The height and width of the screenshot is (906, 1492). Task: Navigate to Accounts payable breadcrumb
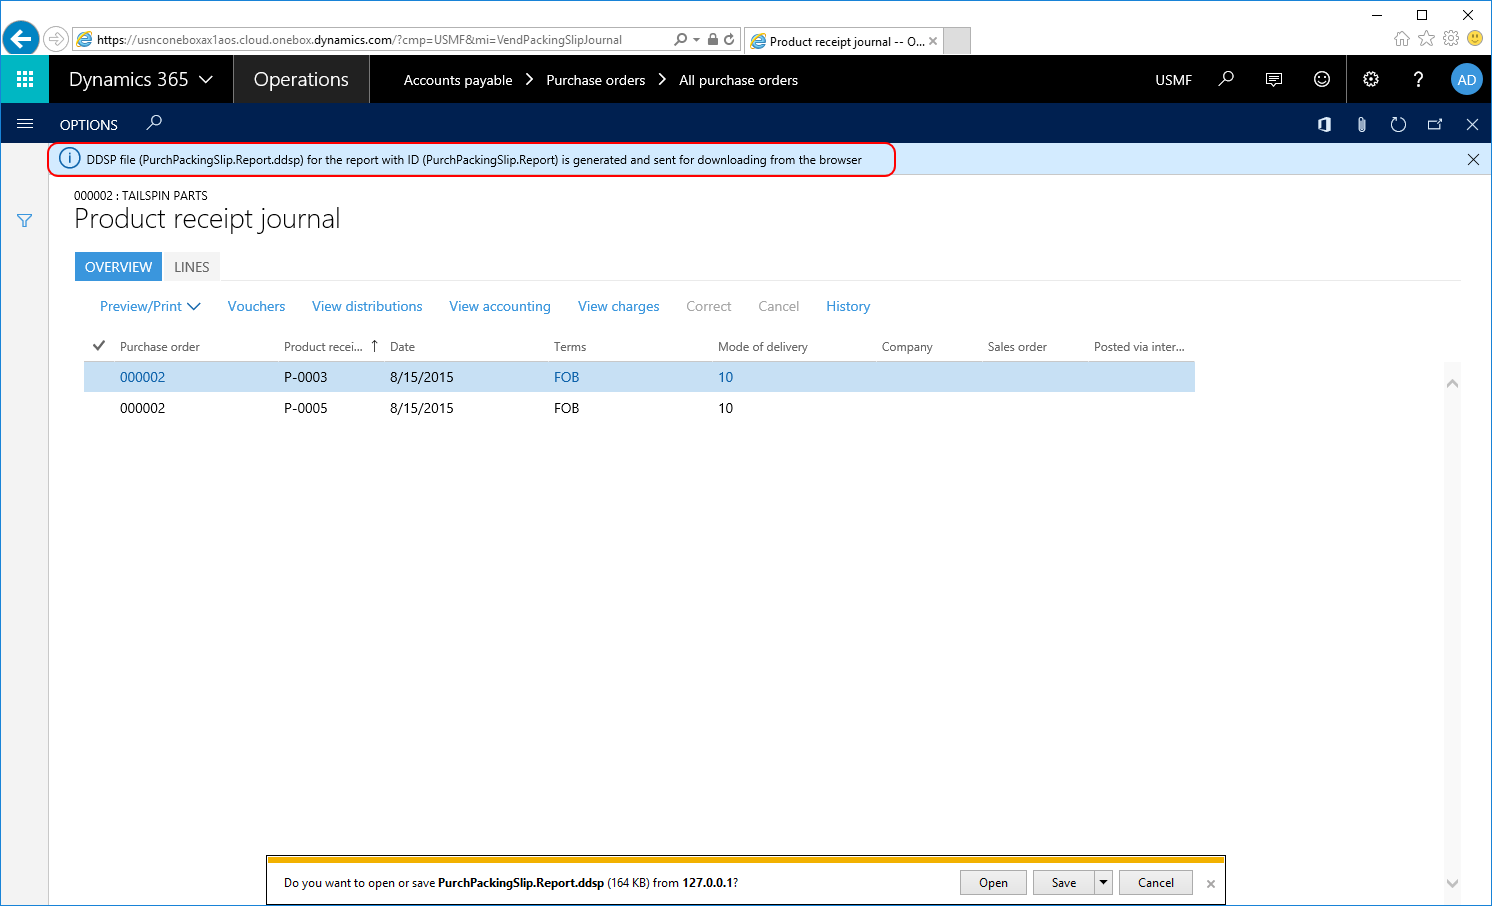[x=458, y=80]
